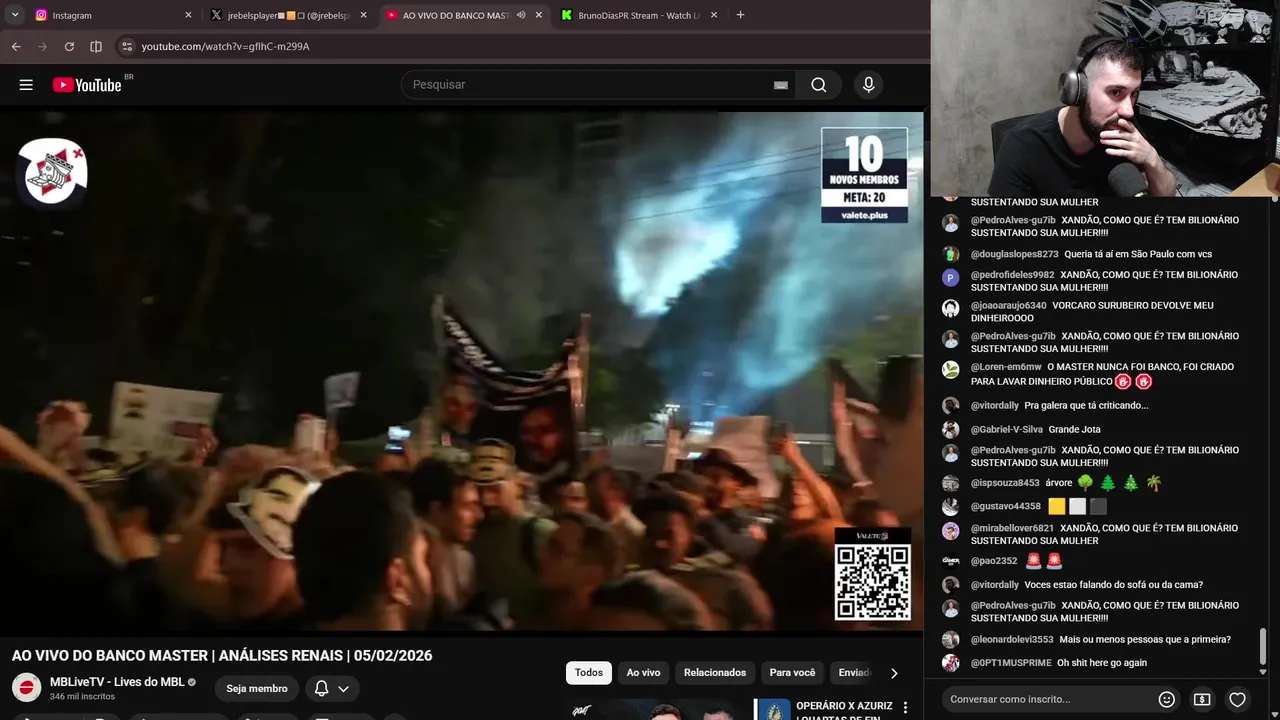Switch to the jrebelsplayer X tab
The image size is (1280, 720).
point(287,15)
